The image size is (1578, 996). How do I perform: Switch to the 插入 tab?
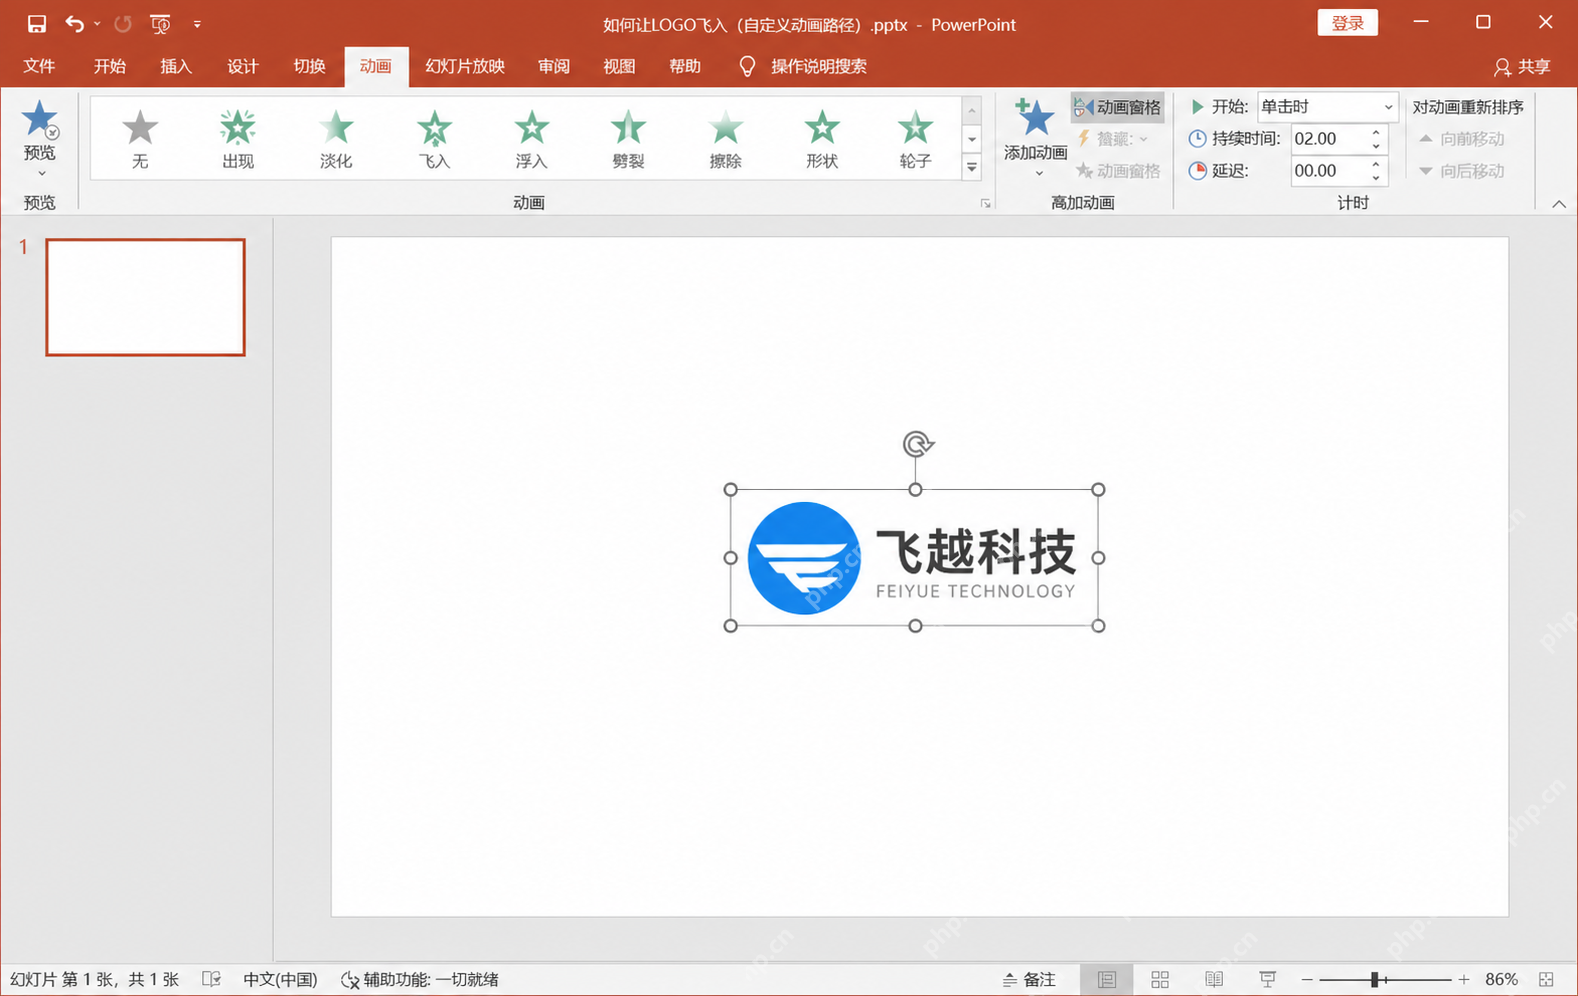point(176,66)
